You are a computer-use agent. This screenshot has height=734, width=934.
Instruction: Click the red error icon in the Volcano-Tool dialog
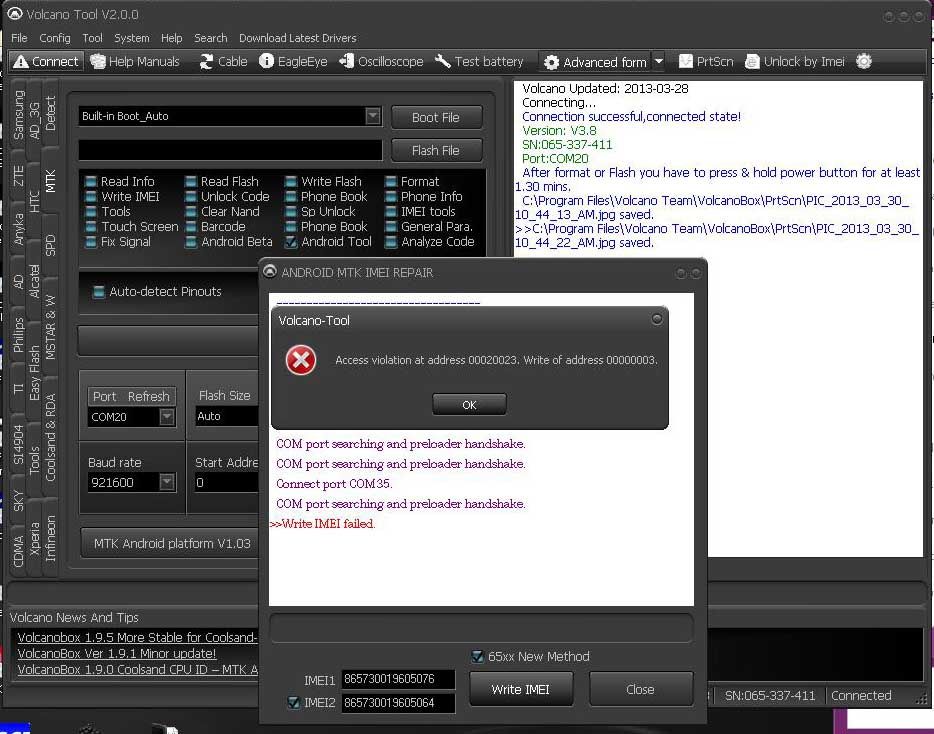(301, 360)
